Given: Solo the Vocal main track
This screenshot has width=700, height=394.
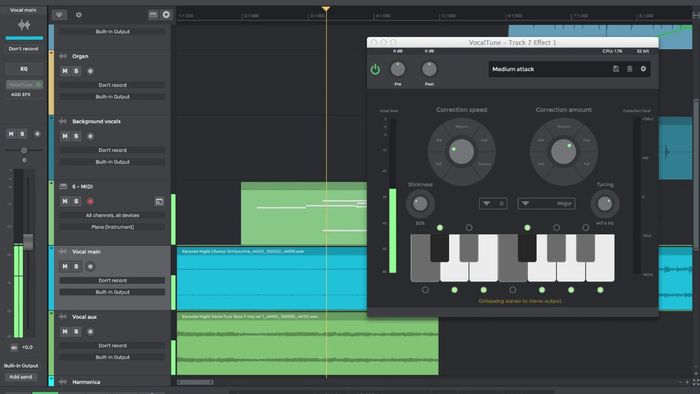Looking at the screenshot, I should pos(76,266).
